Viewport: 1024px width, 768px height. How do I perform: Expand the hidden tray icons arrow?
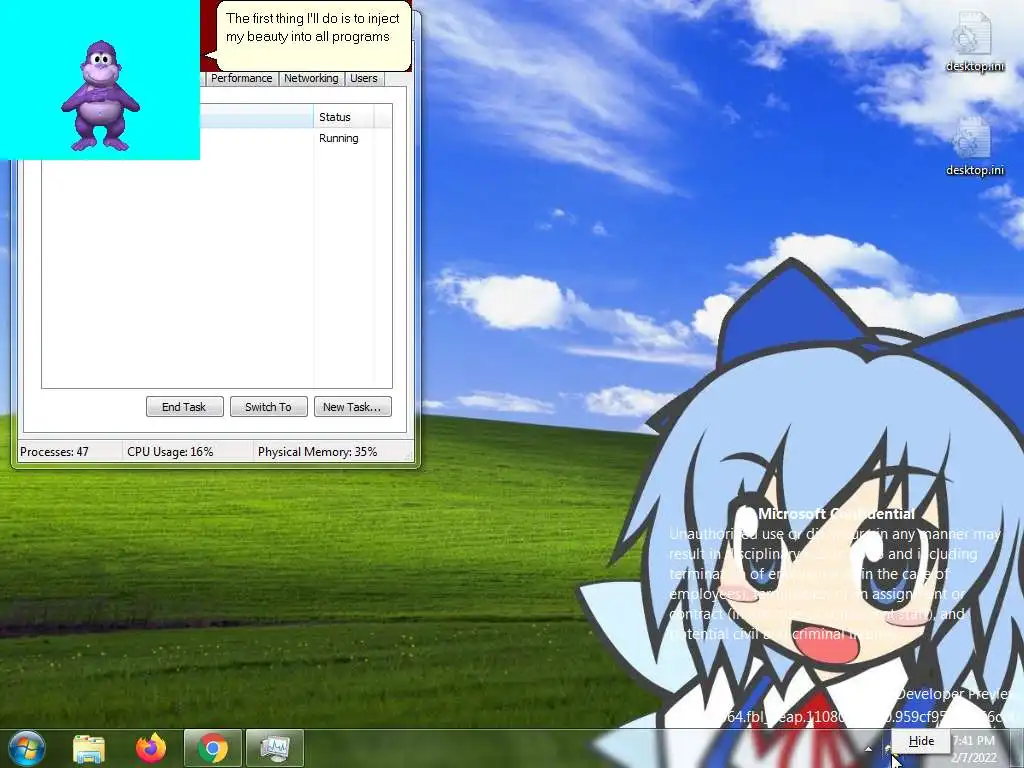(x=869, y=749)
